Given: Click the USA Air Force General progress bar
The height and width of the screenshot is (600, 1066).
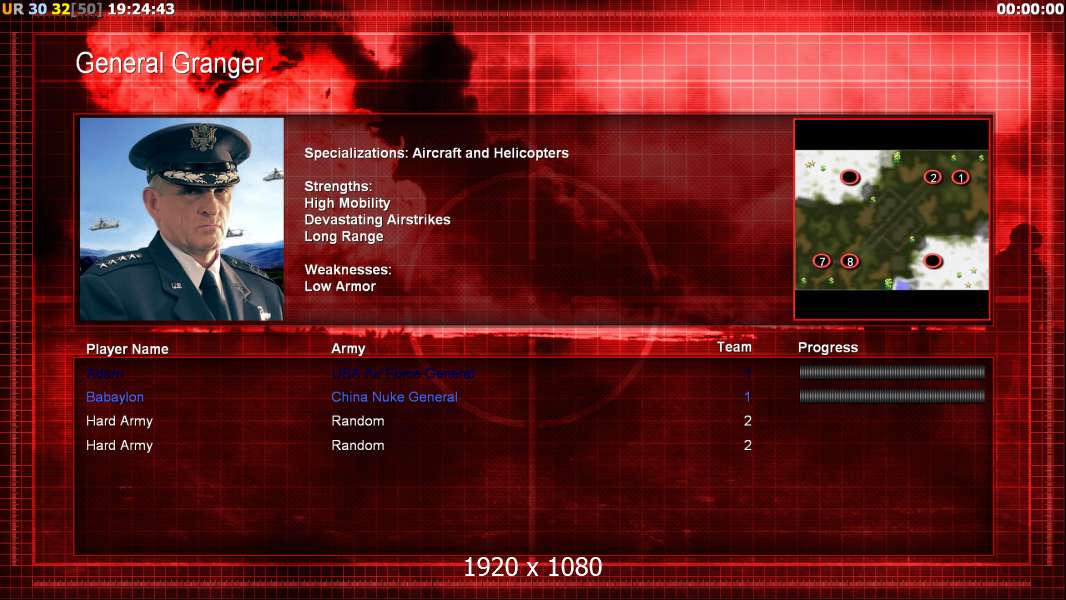Looking at the screenshot, I should tap(892, 372).
